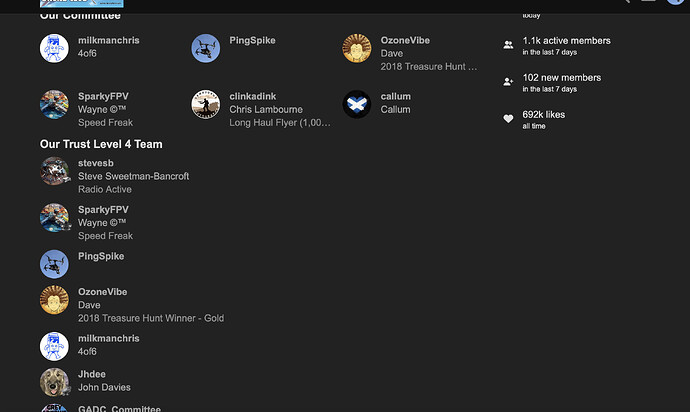Click the heart likes icon
The width and height of the screenshot is (690, 412).
tap(508, 119)
